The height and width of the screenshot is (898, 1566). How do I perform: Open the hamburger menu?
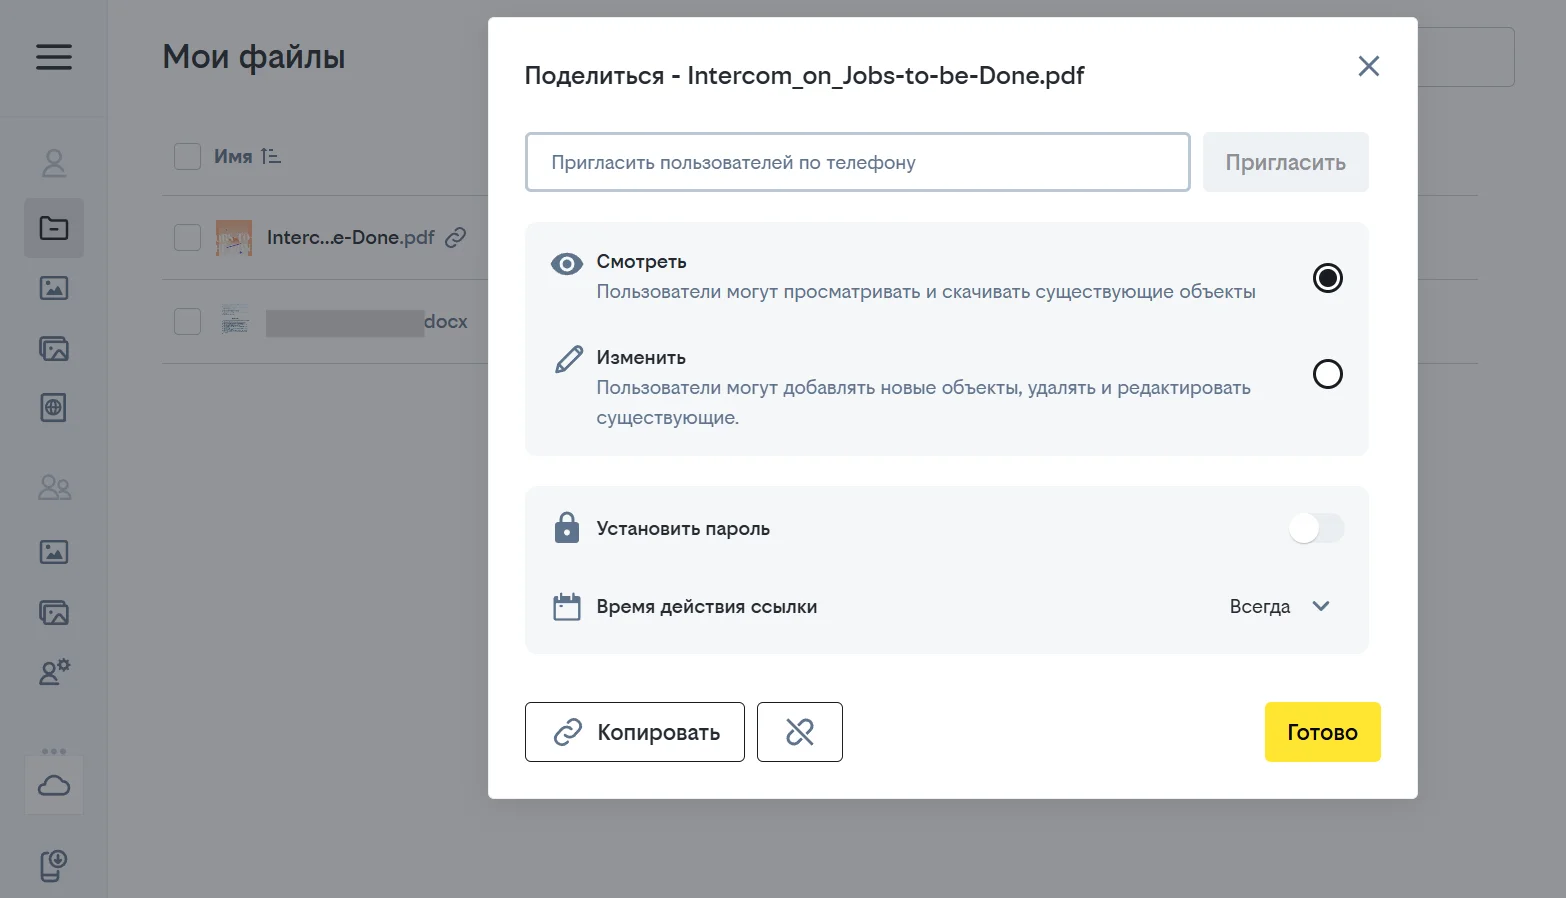pyautogui.click(x=54, y=57)
